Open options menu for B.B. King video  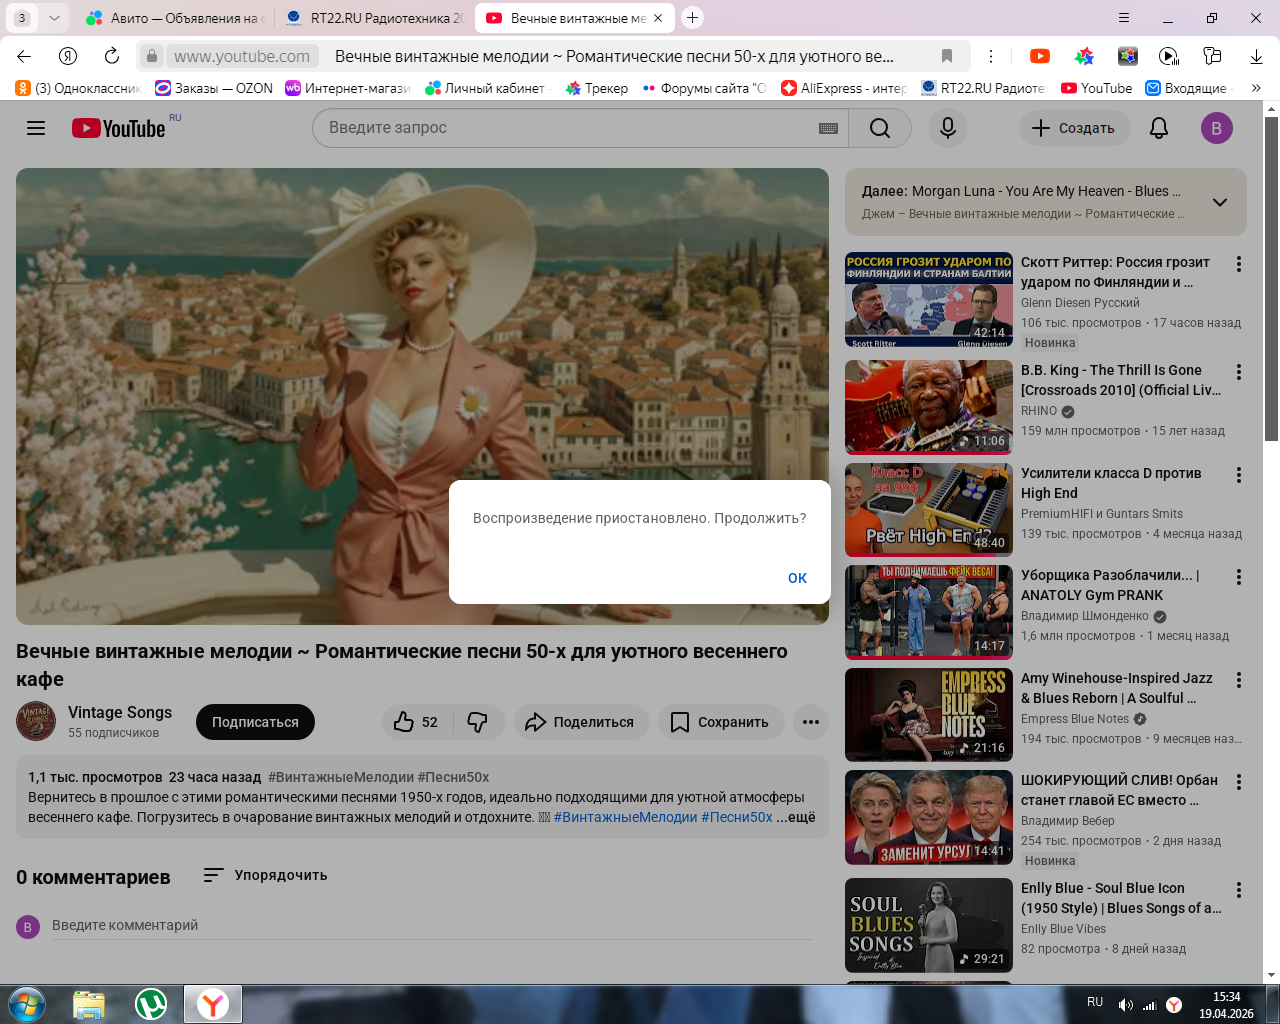1239,372
